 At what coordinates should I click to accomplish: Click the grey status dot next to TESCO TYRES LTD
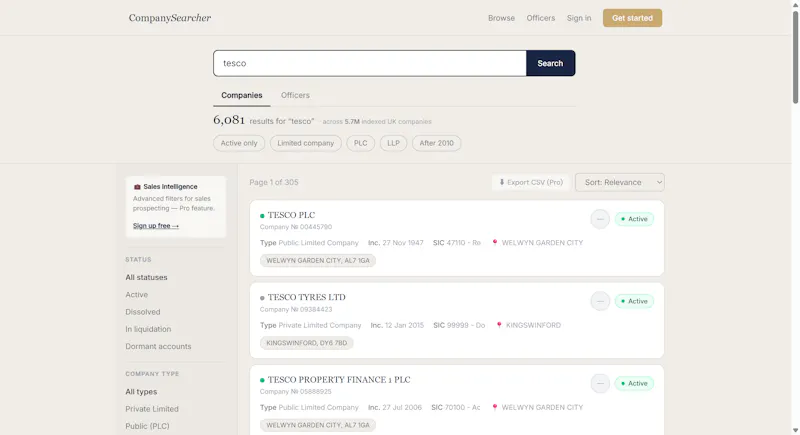coord(262,298)
